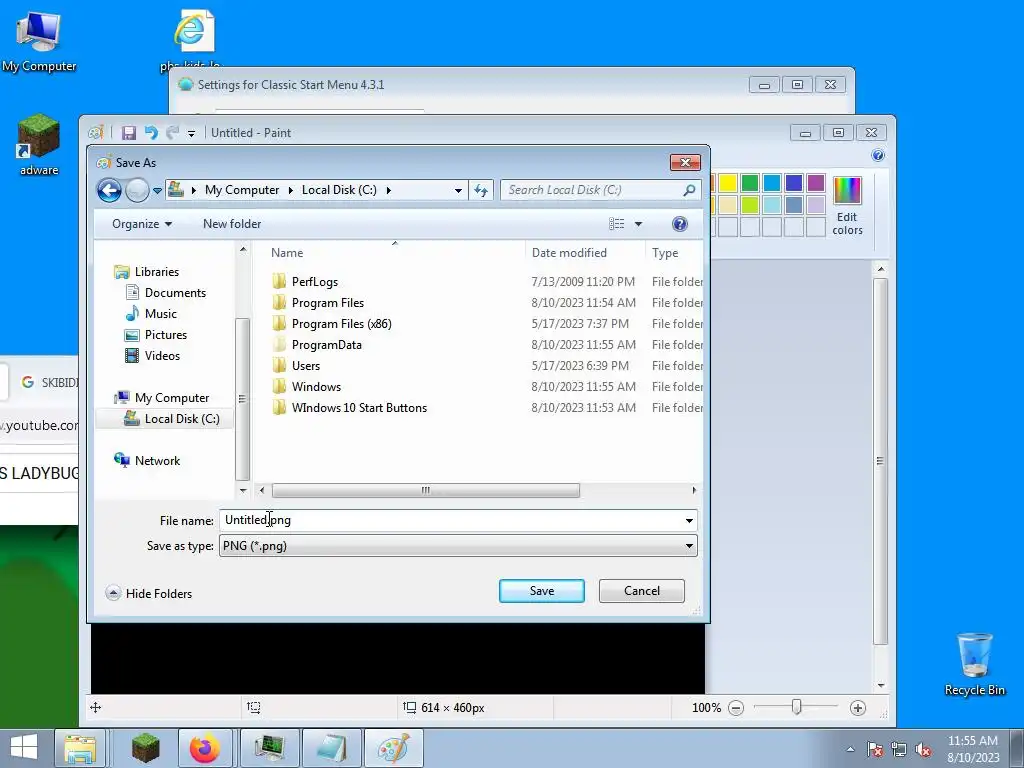Select the yellow color swatch in Paint
Viewport: 1024px width, 768px height.
point(728,183)
